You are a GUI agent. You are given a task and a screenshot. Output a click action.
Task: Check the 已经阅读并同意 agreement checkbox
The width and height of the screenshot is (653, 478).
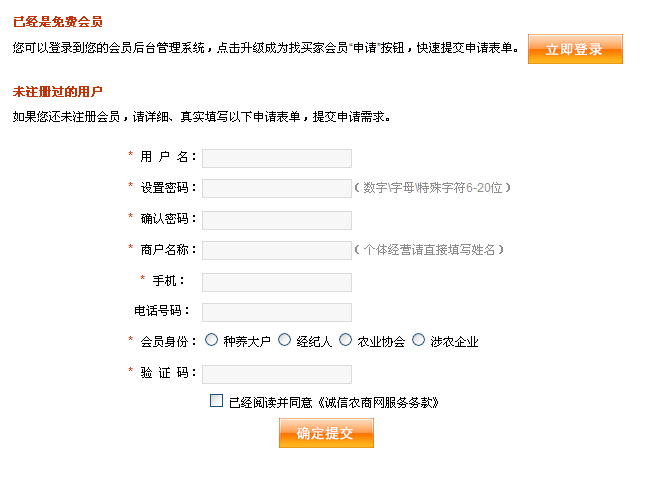[217, 401]
